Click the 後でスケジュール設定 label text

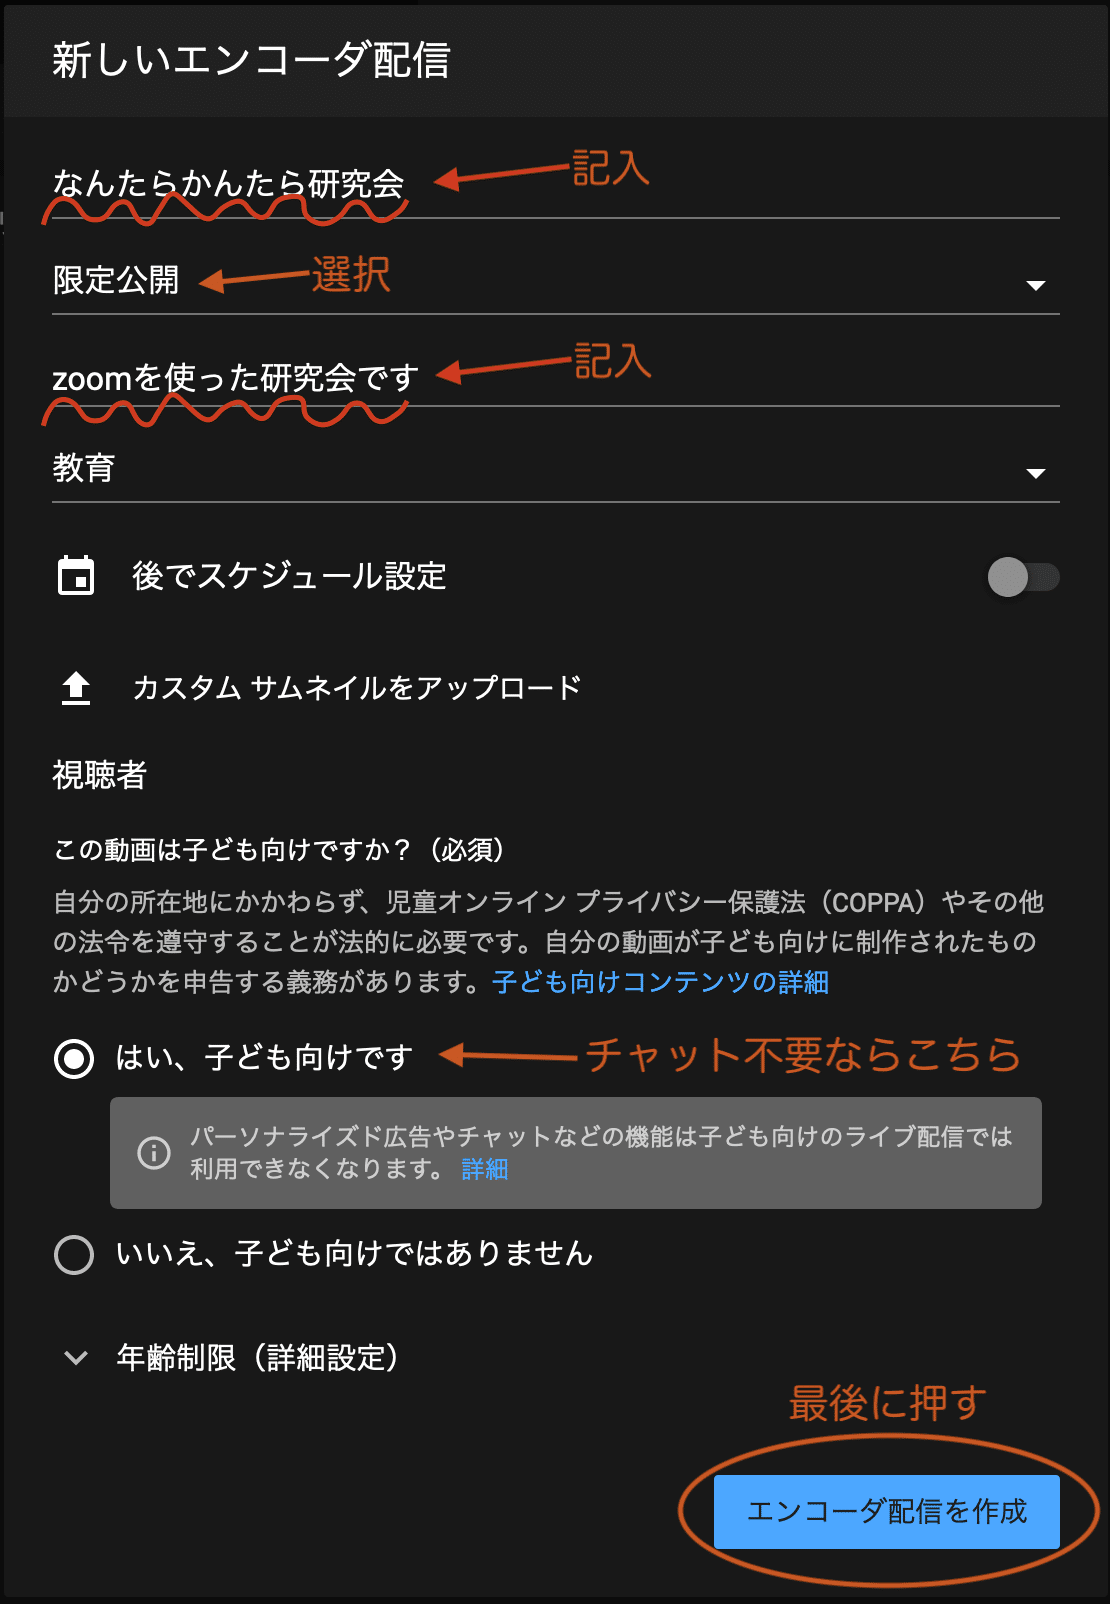(292, 576)
